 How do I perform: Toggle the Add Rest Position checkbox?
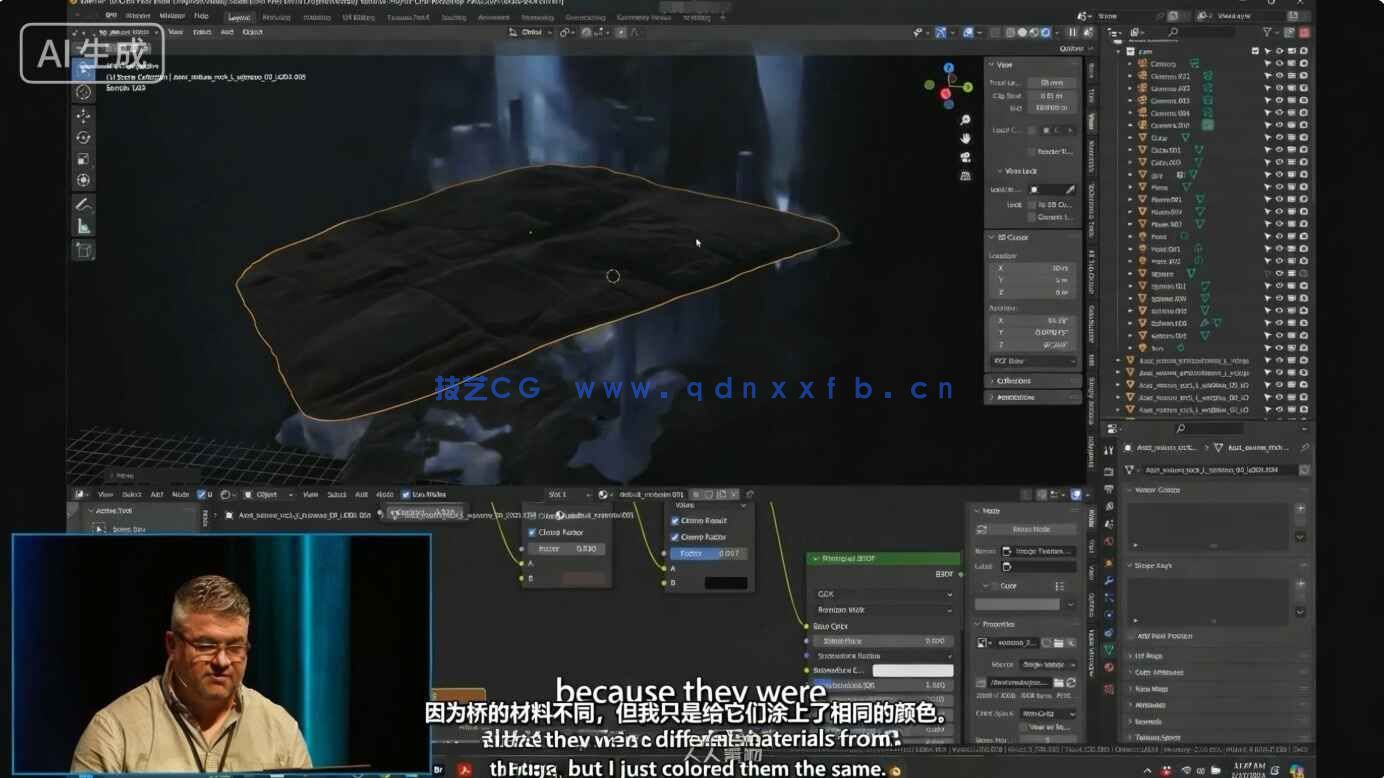1130,636
